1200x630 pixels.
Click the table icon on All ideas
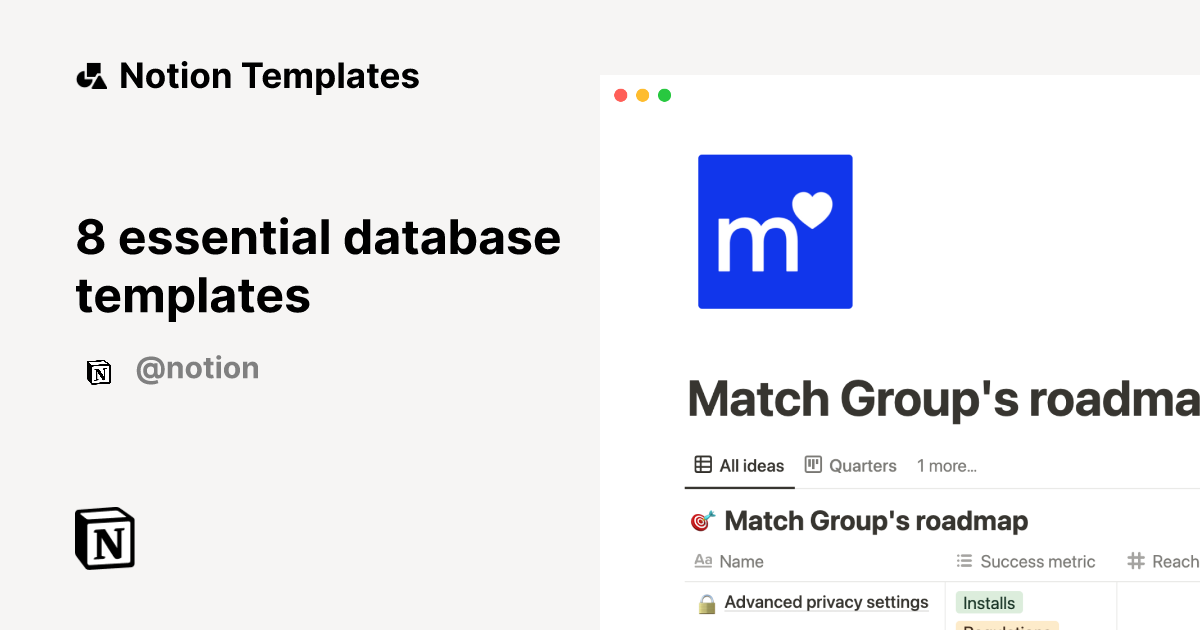click(703, 465)
